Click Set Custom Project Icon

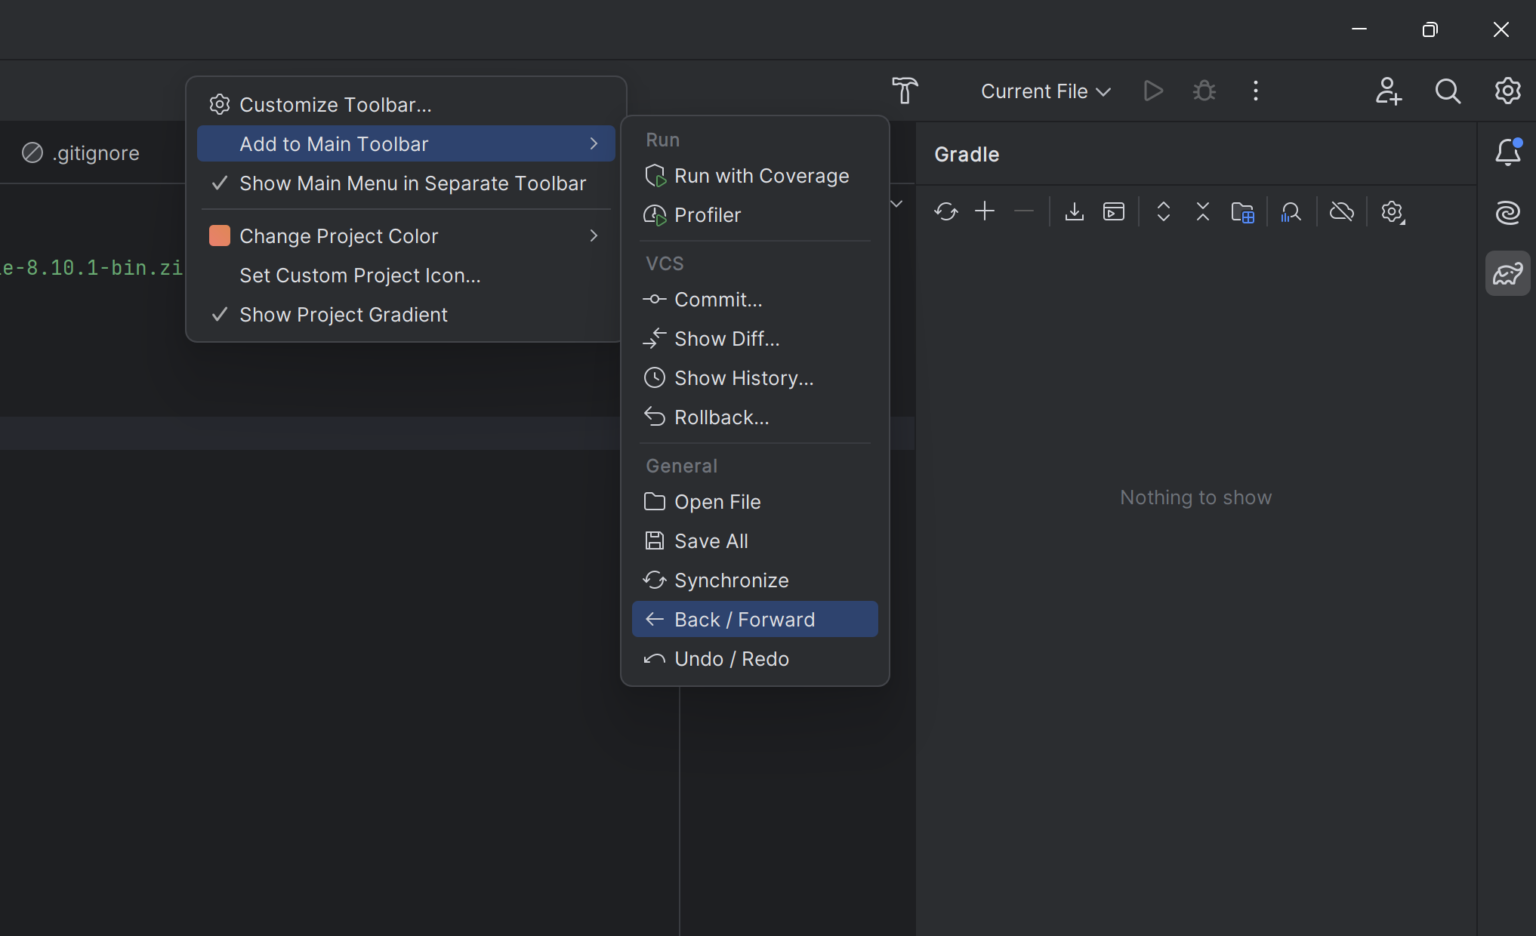(x=360, y=275)
